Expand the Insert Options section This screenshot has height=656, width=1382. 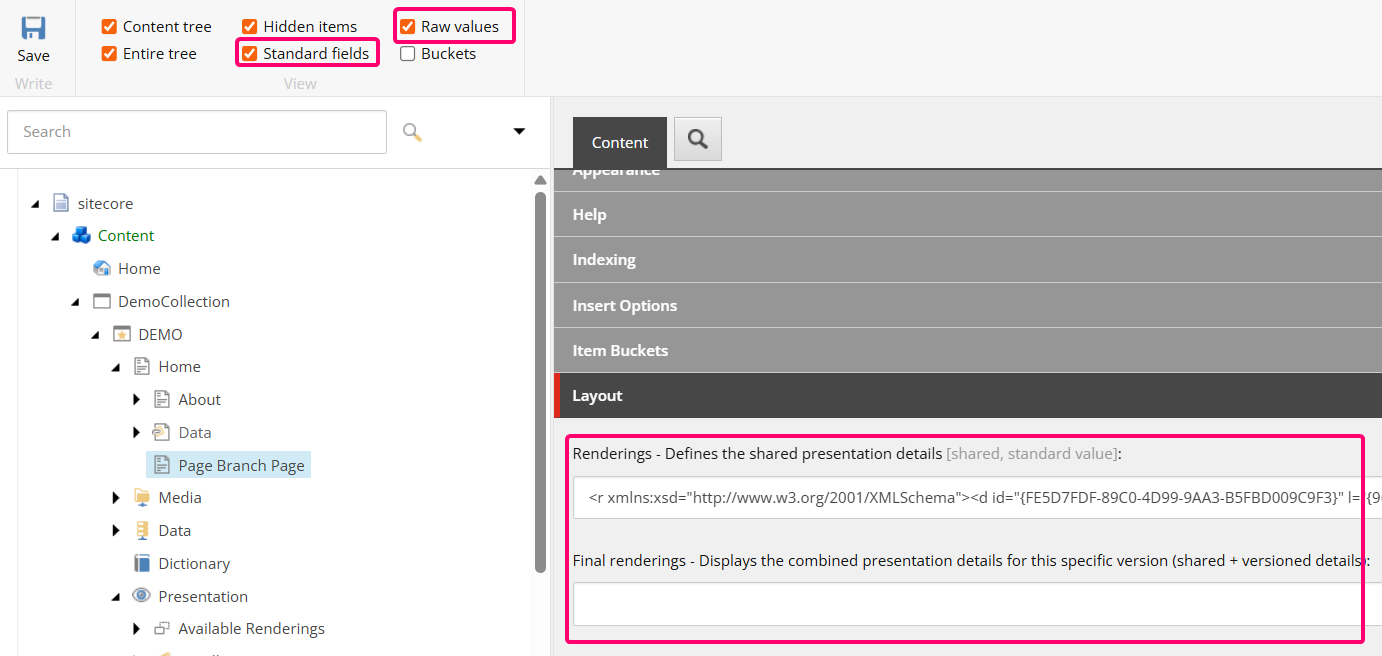point(624,305)
